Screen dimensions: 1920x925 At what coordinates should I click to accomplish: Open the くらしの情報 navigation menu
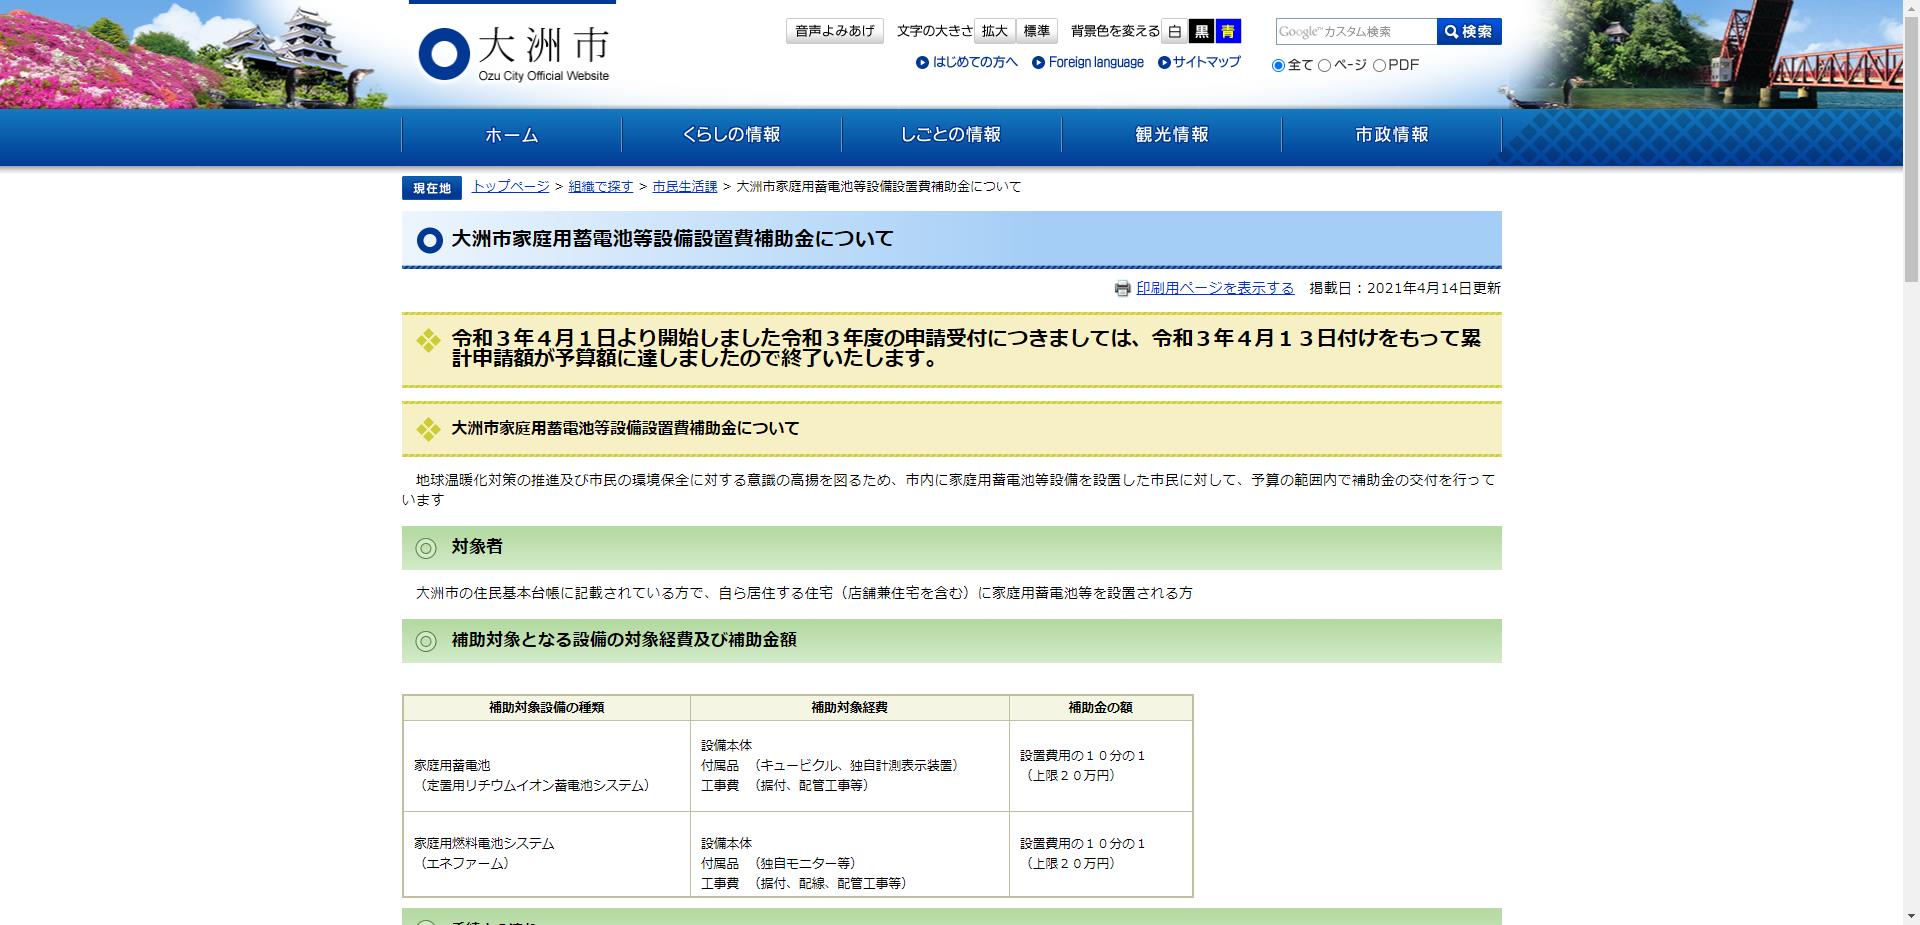tap(732, 135)
